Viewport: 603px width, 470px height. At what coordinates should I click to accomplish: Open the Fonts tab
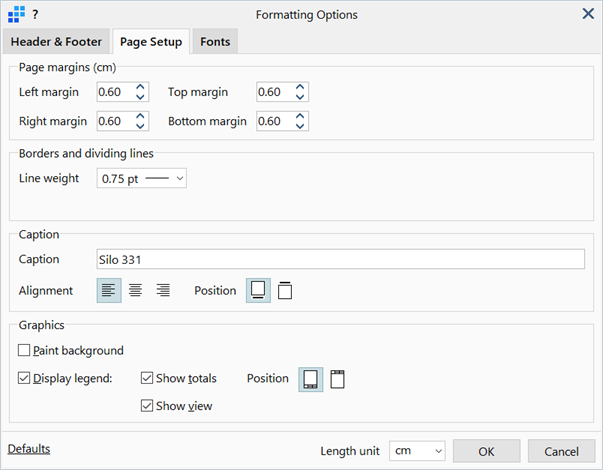click(215, 42)
